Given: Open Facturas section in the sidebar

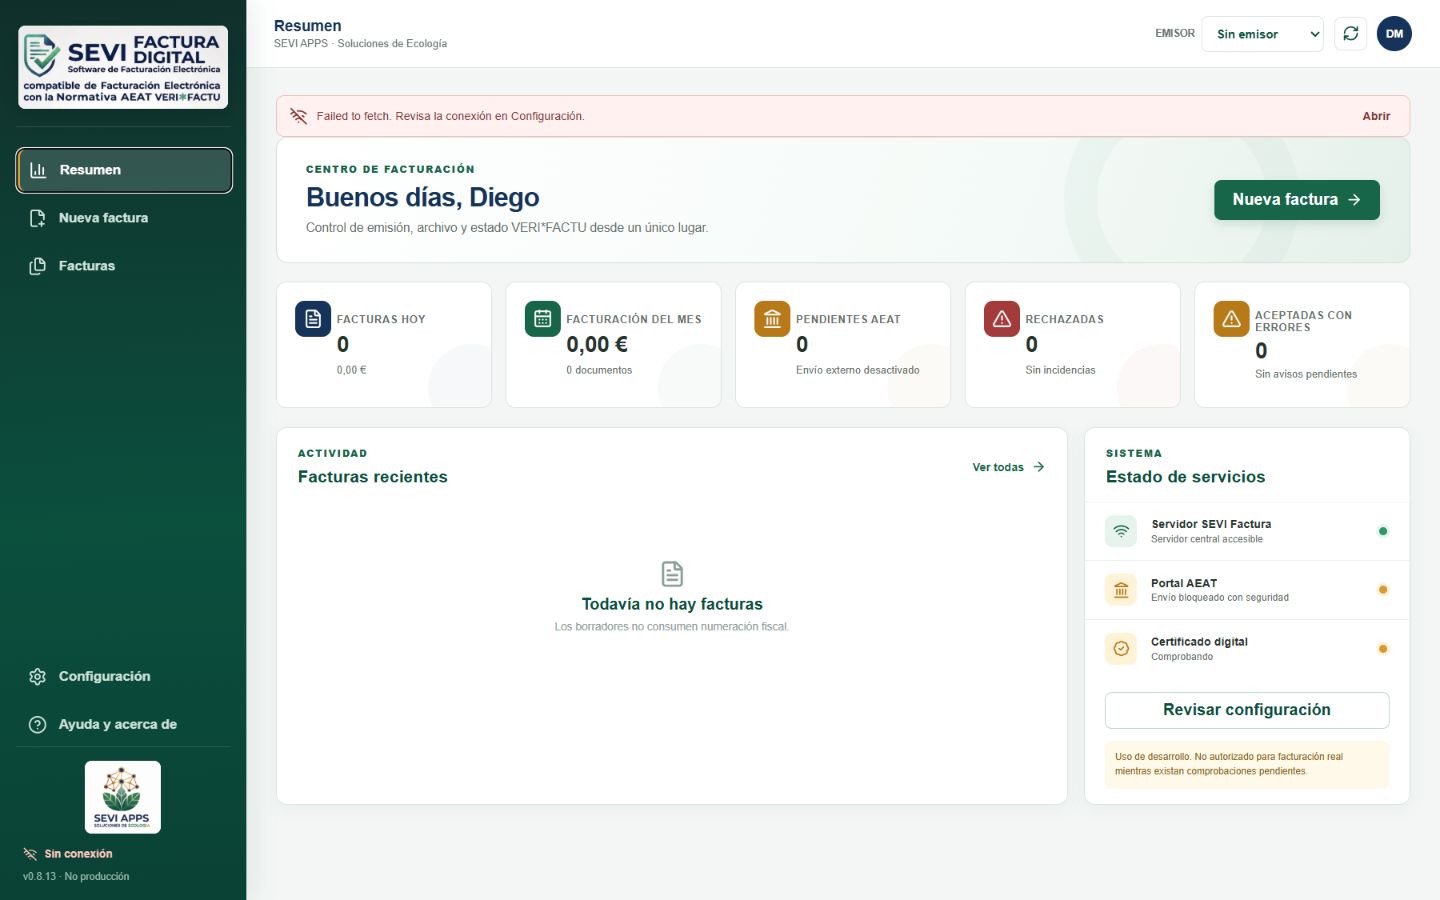Looking at the screenshot, I should [x=124, y=266].
